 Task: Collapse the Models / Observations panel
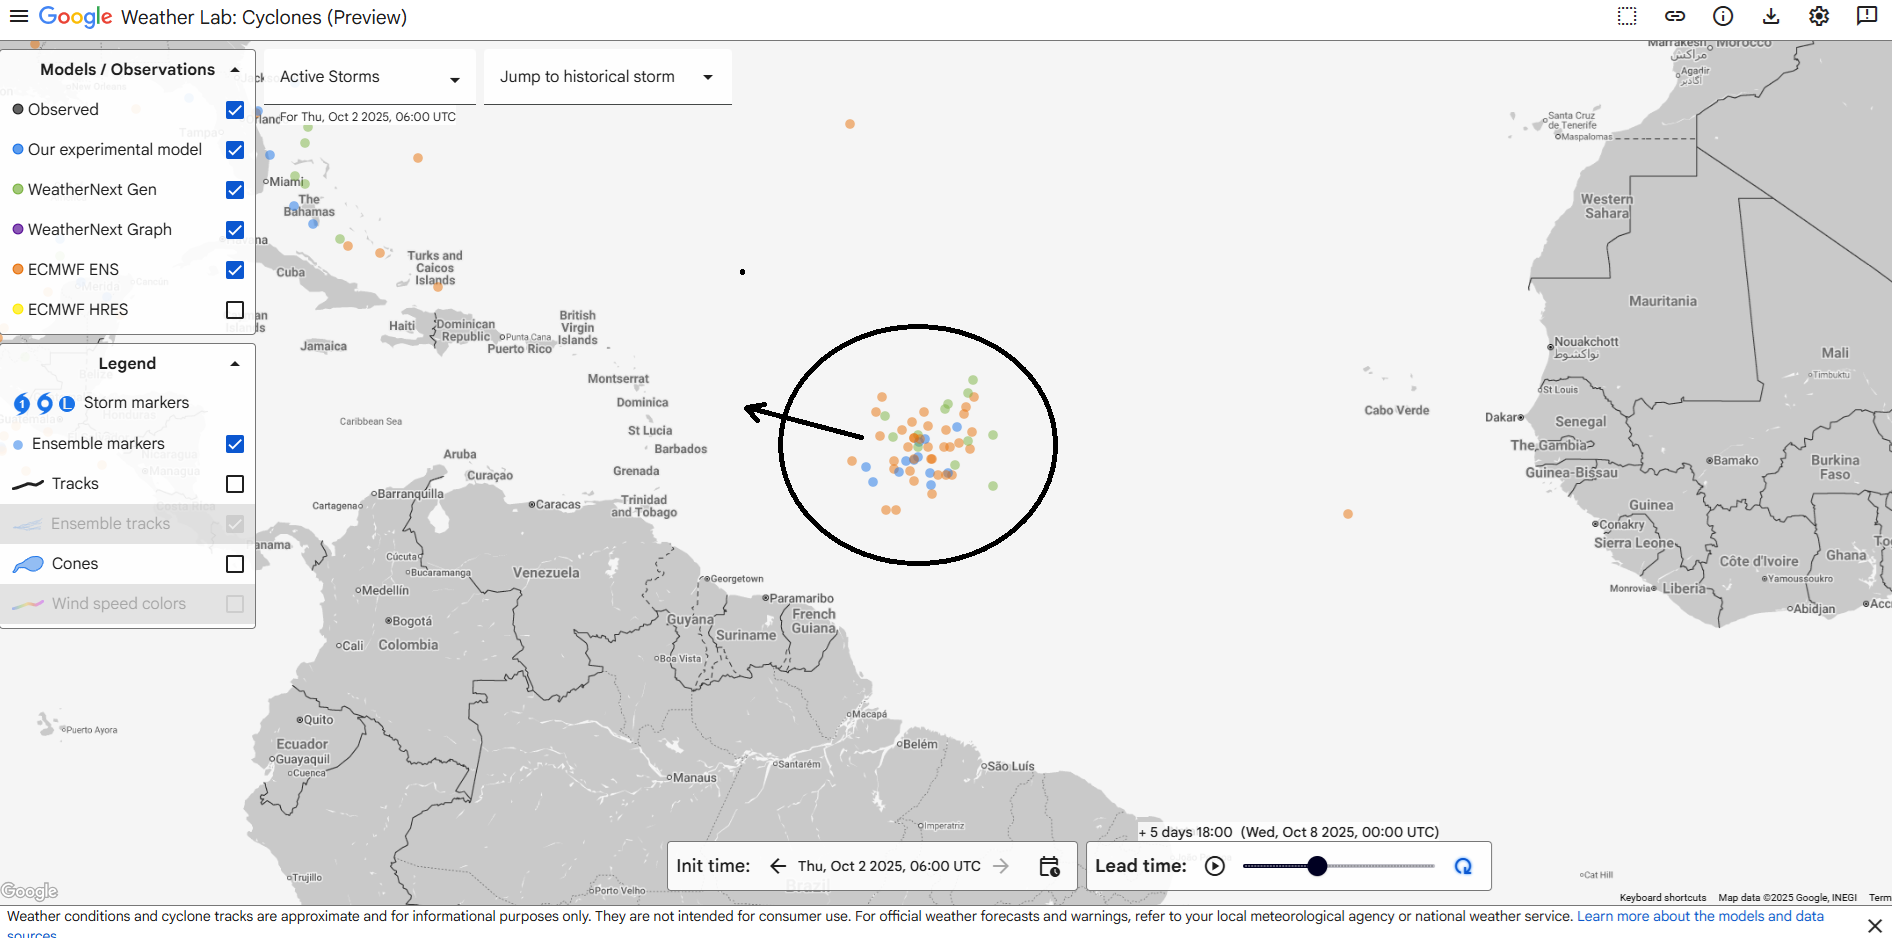pyautogui.click(x=235, y=70)
